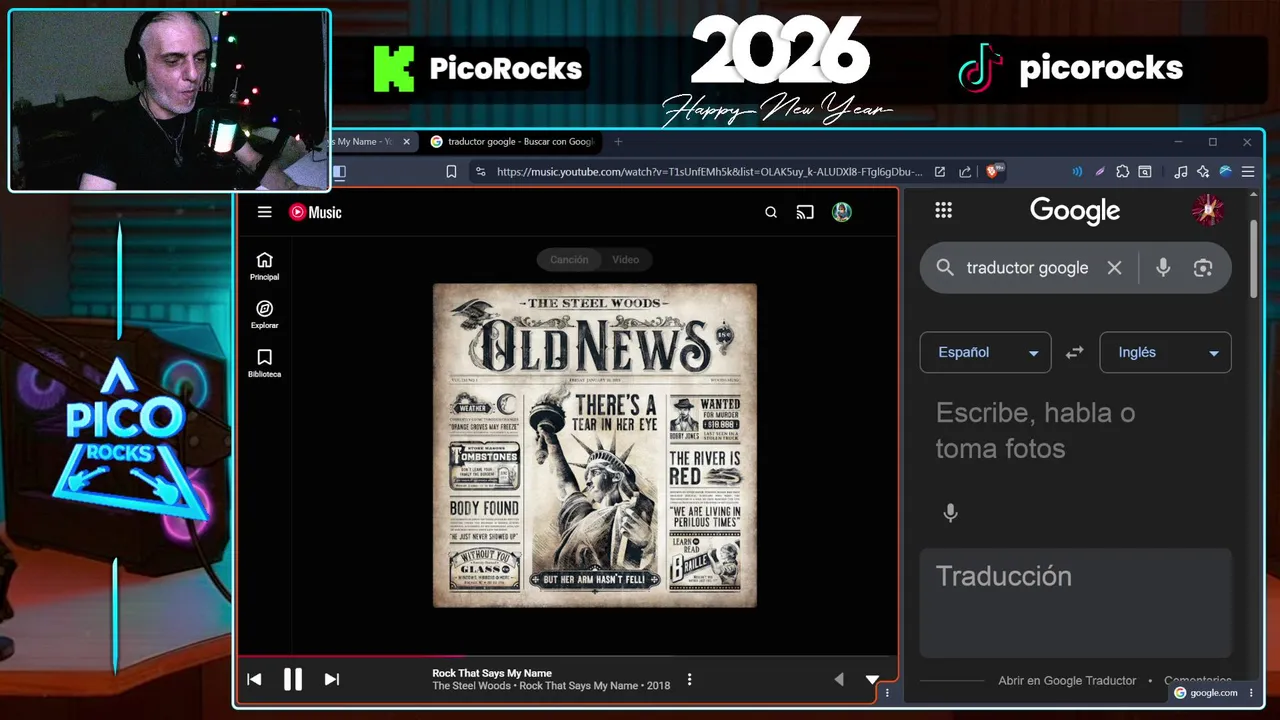Click the music.youtube.com address bar URL
Image resolution: width=1280 pixels, height=720 pixels.
coord(709,172)
